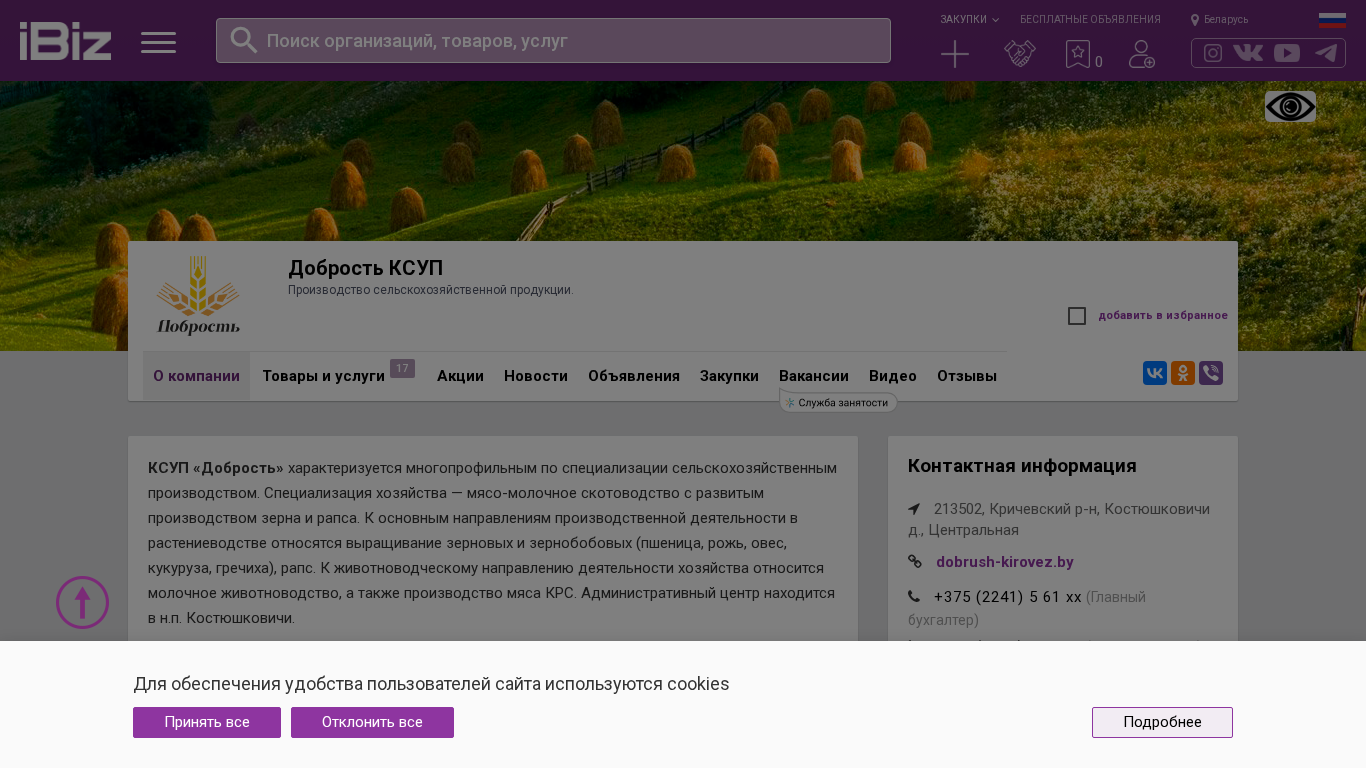Click the user registration icon
1366x768 pixels.
coord(1141,54)
